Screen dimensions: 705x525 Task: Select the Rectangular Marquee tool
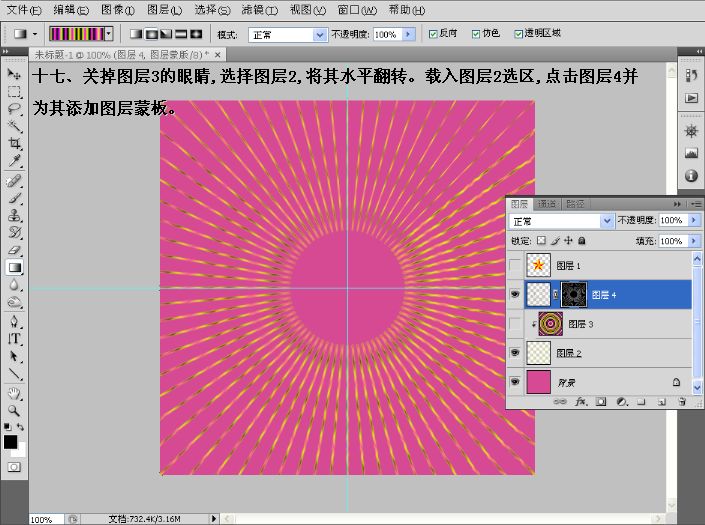[14, 91]
